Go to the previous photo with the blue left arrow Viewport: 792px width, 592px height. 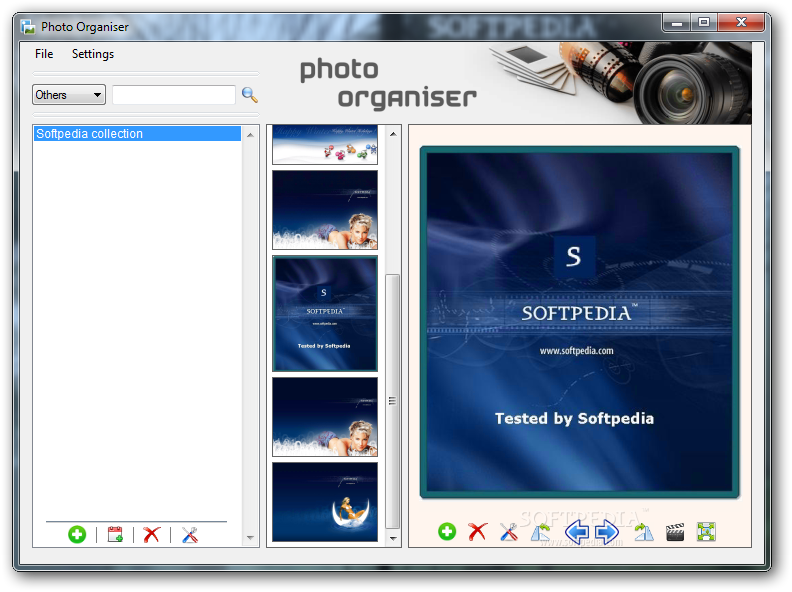tap(577, 532)
